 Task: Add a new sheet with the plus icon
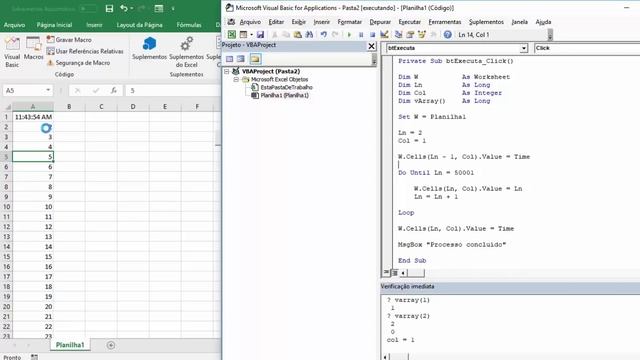pyautogui.click(x=111, y=345)
